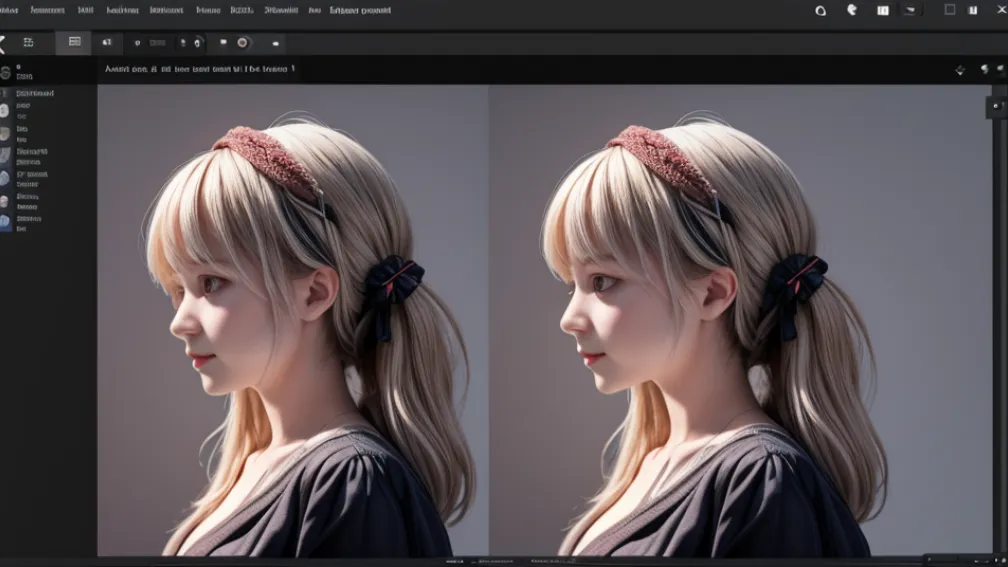Screen dimensions: 1008x567
Task: Open the last, longest menu in the menu bar
Action: pos(360,10)
